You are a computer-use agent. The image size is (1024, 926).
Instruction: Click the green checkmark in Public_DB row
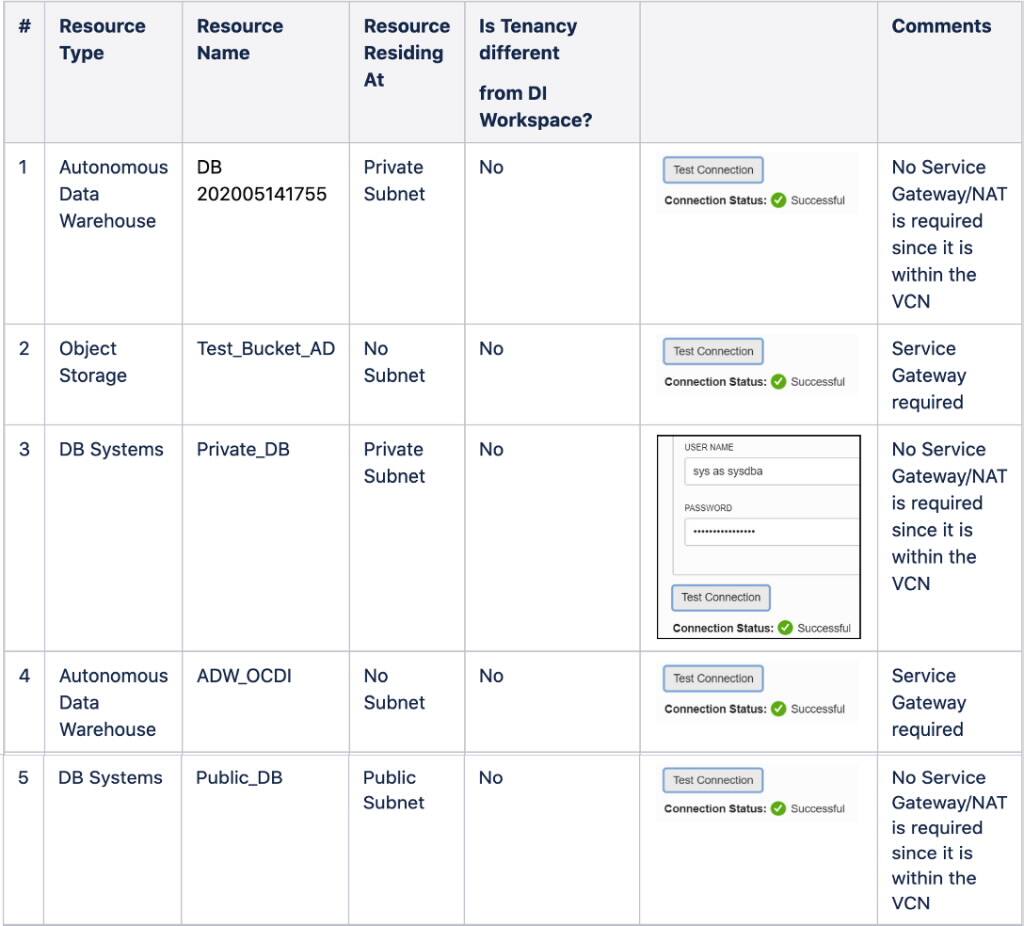pyautogui.click(x=779, y=808)
